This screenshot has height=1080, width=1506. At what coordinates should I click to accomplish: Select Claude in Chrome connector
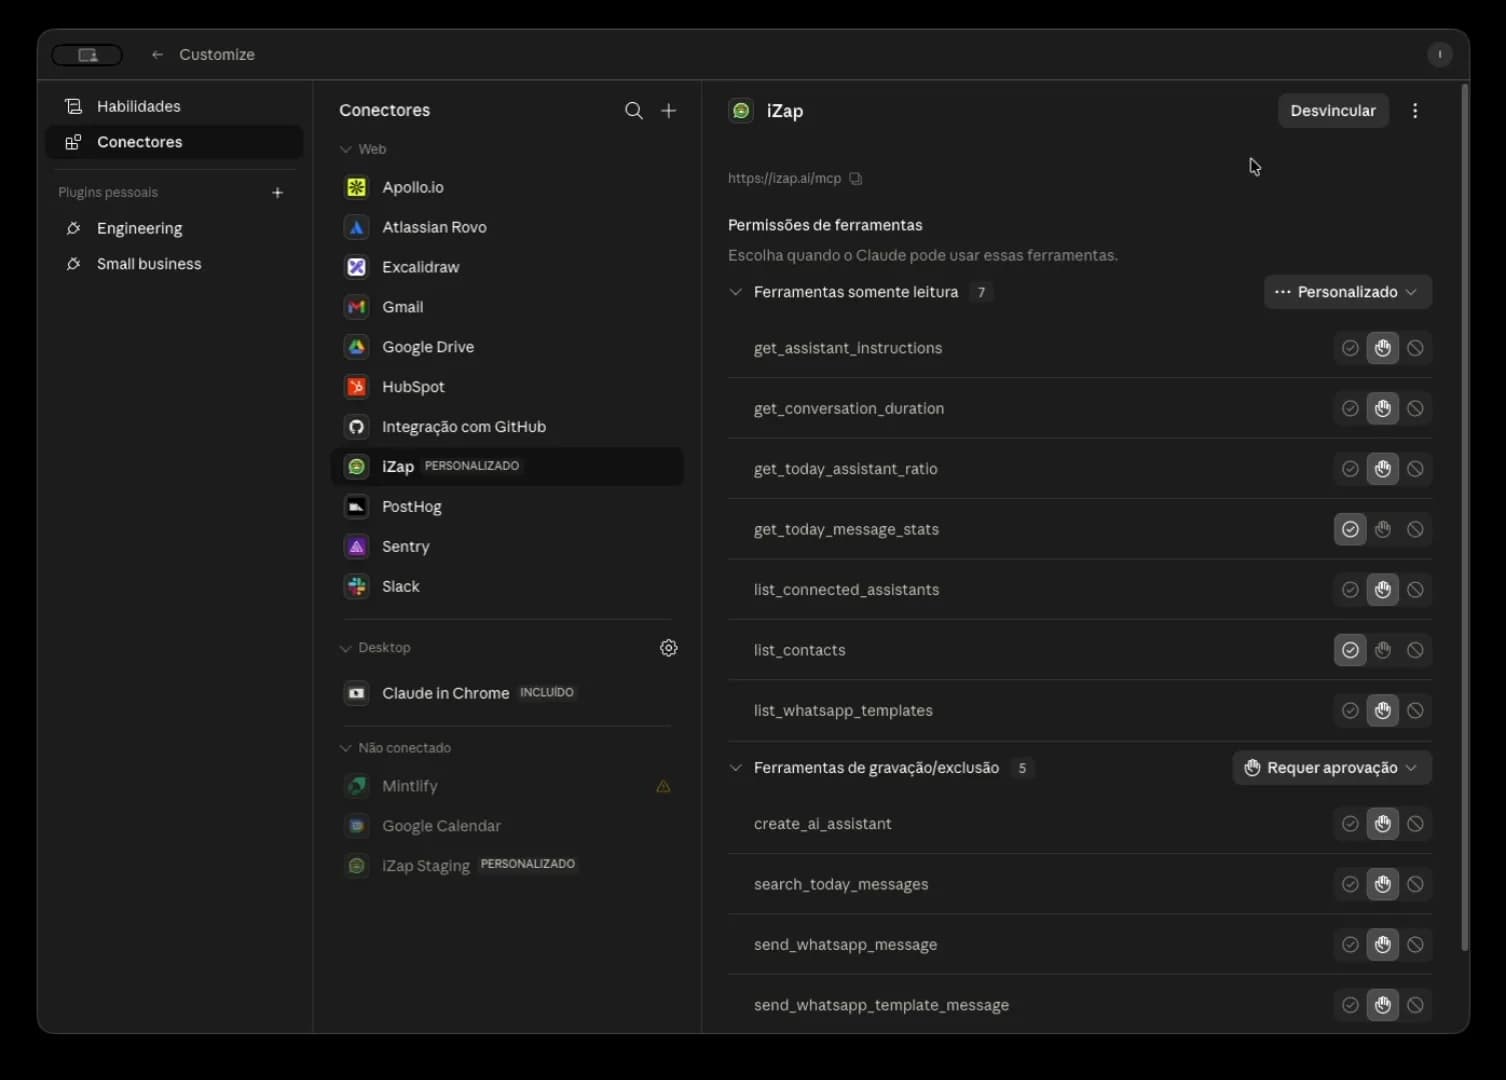pos(507,693)
